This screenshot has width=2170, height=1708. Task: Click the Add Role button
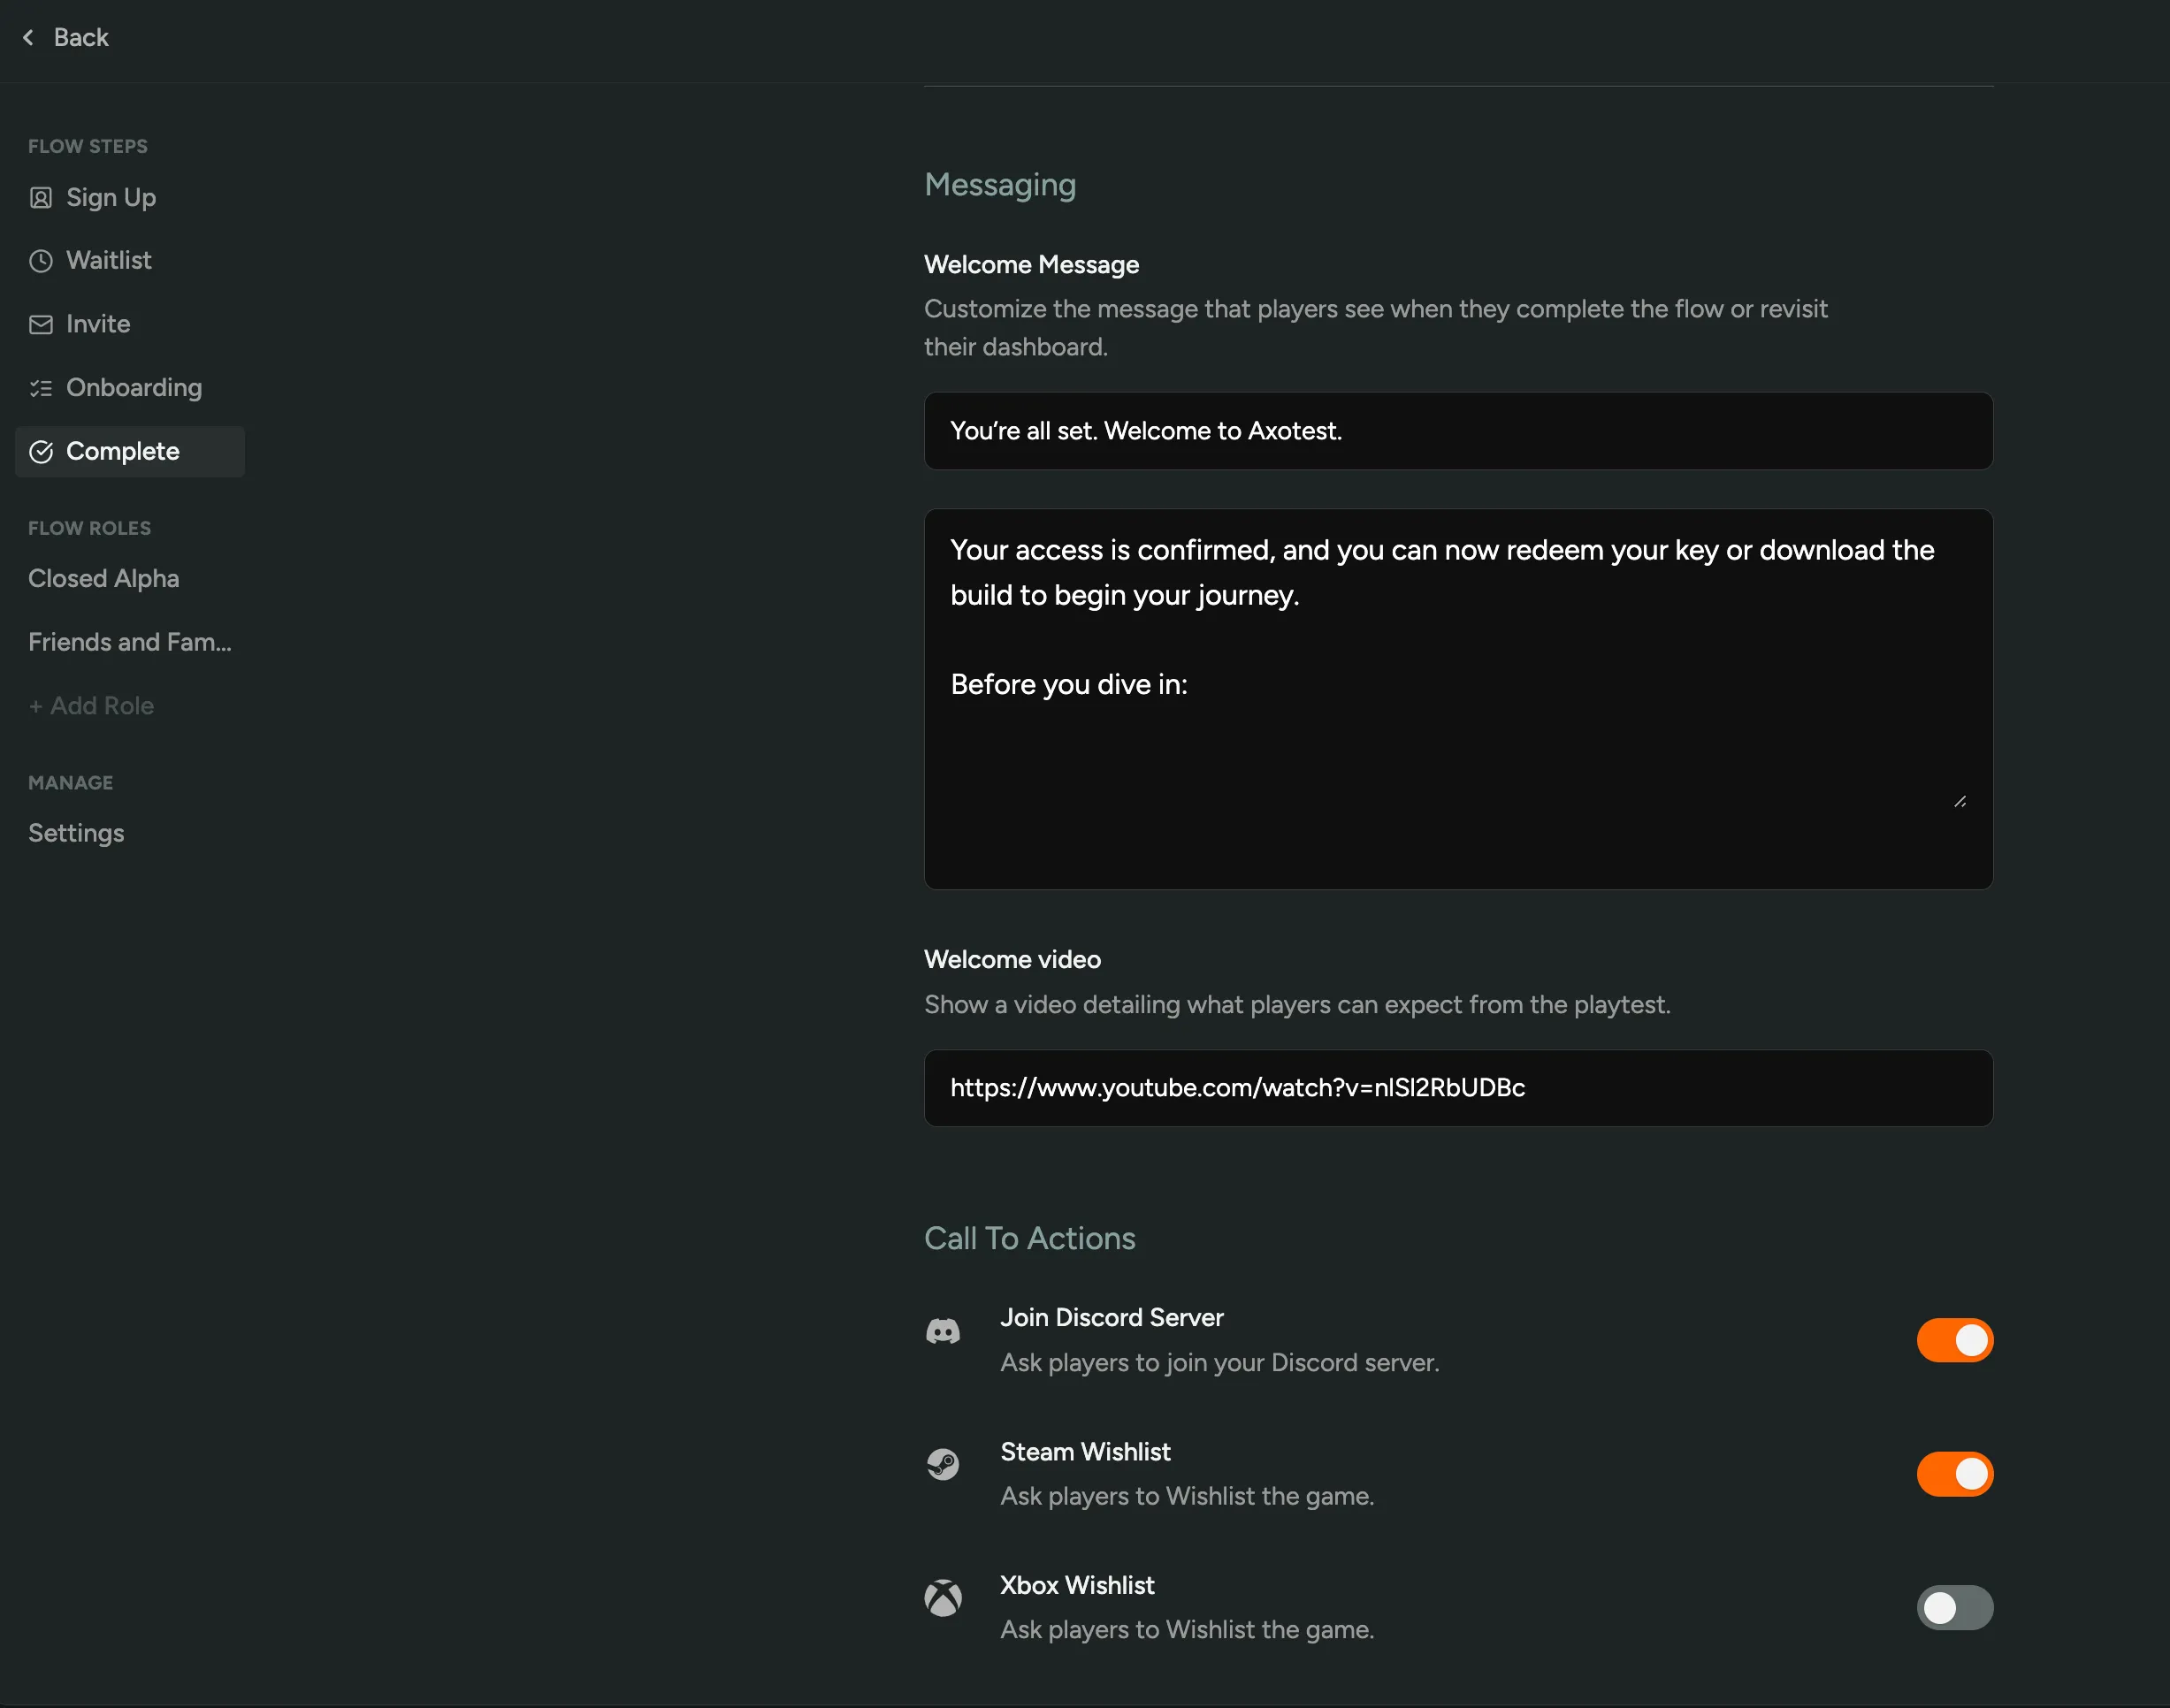91,706
